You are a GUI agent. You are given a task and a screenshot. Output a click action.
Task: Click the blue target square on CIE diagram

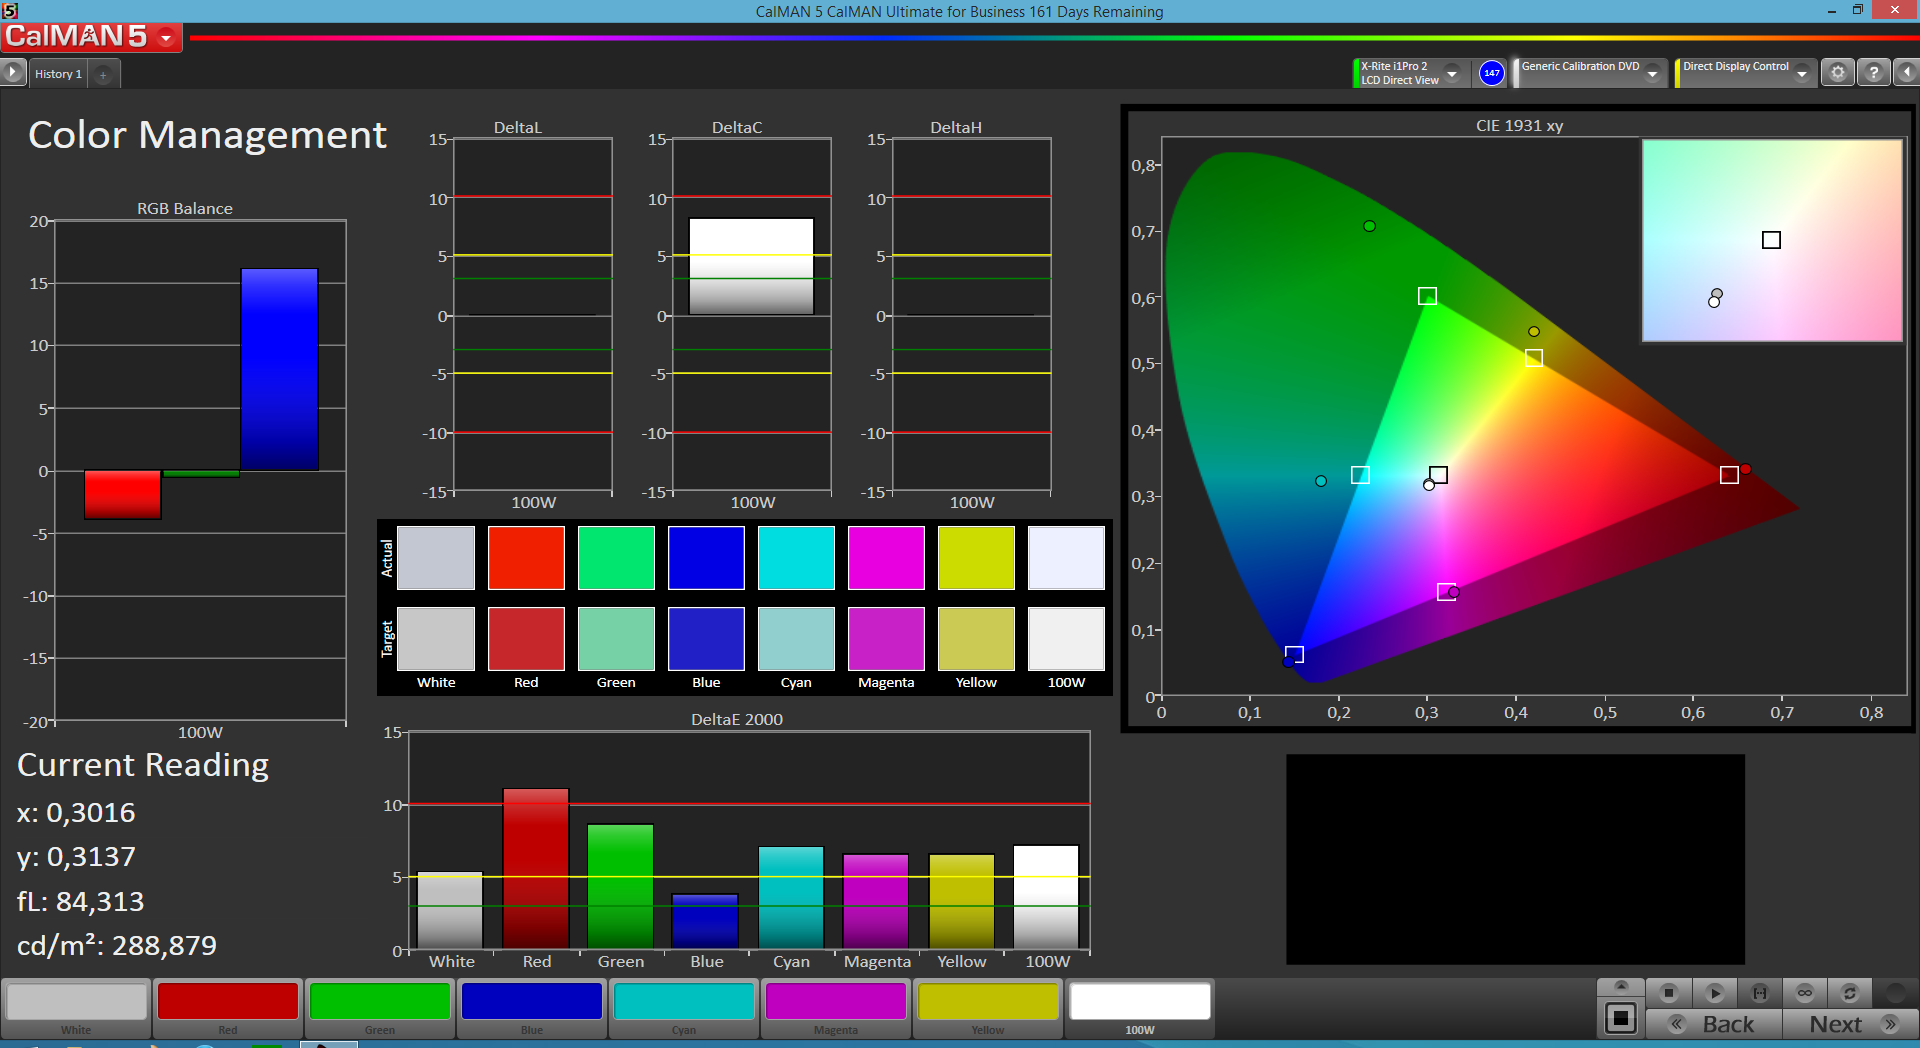click(x=1294, y=654)
